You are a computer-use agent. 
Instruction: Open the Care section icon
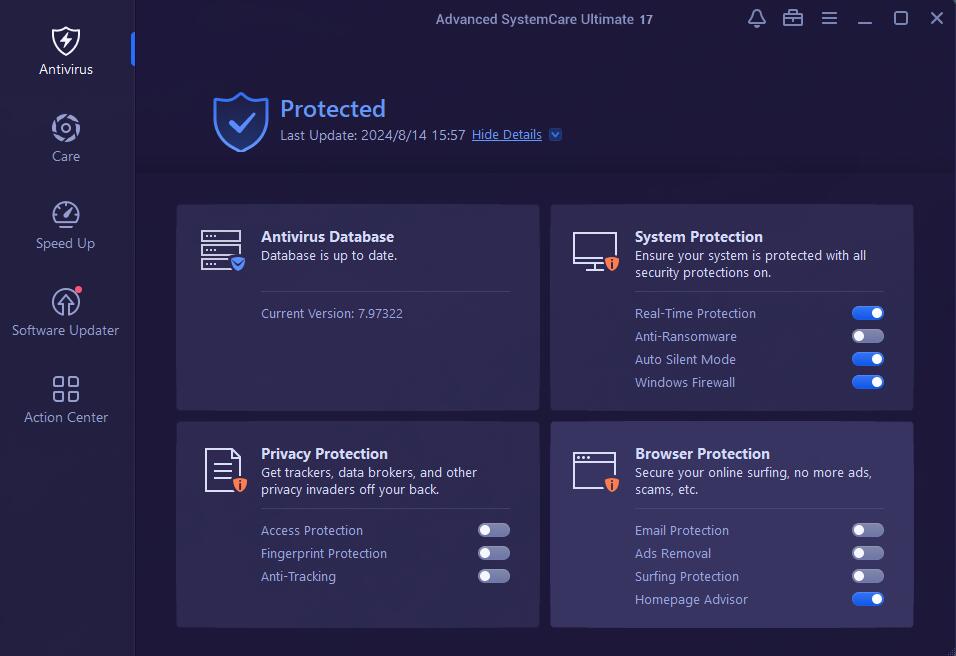(x=66, y=128)
